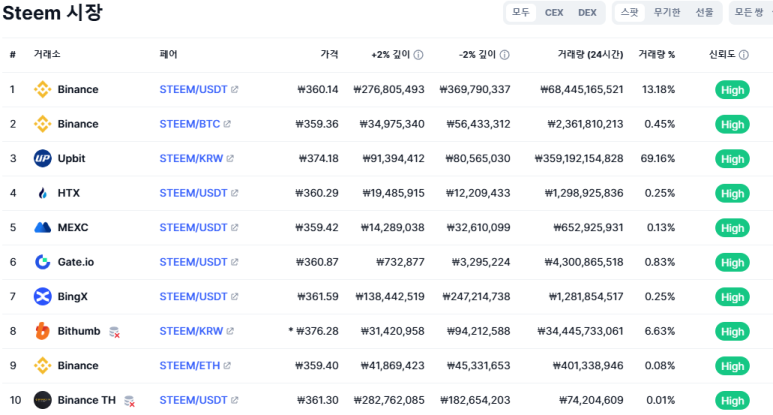Image resolution: width=773 pixels, height=415 pixels.
Task: Click the ₩247,214,738 depth cell
Action: tap(476, 296)
